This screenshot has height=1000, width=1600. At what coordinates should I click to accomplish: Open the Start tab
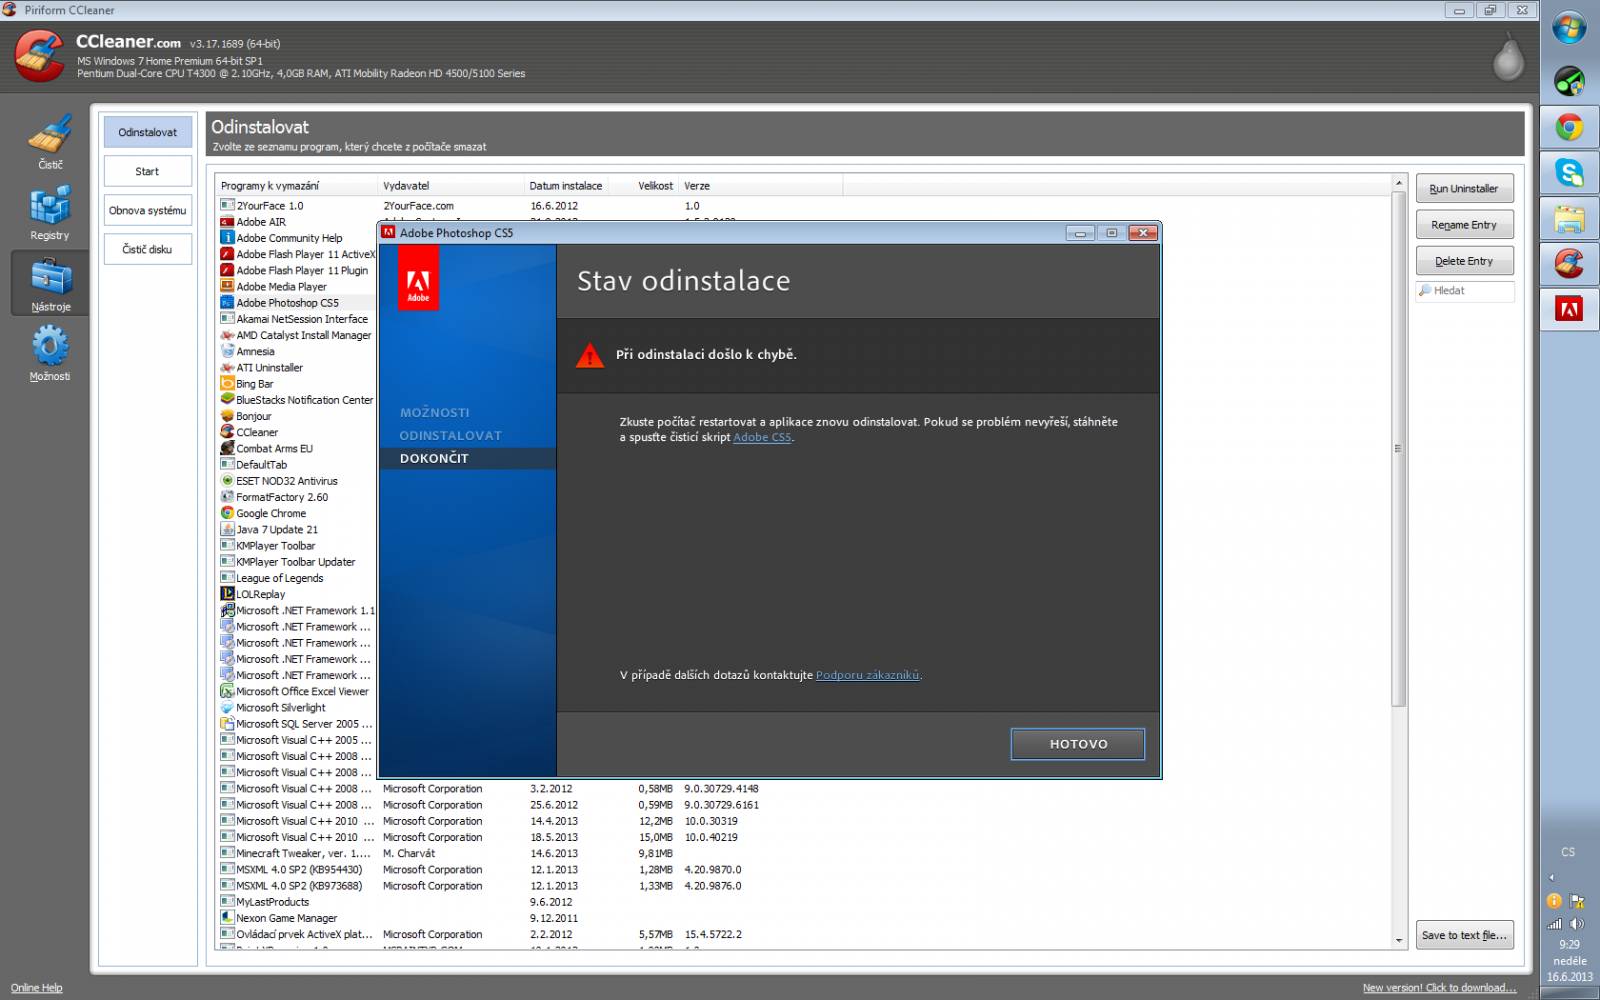tap(148, 171)
